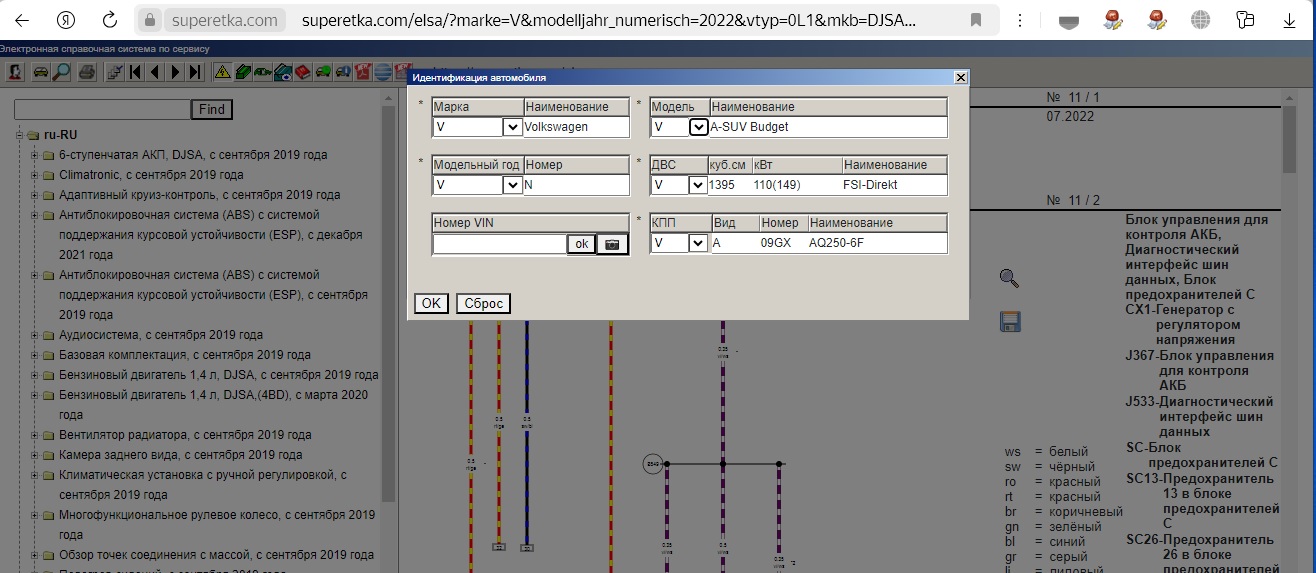This screenshot has height=573, width=1316.
Task: Open the toolbox with eye icon
Action: [283, 72]
